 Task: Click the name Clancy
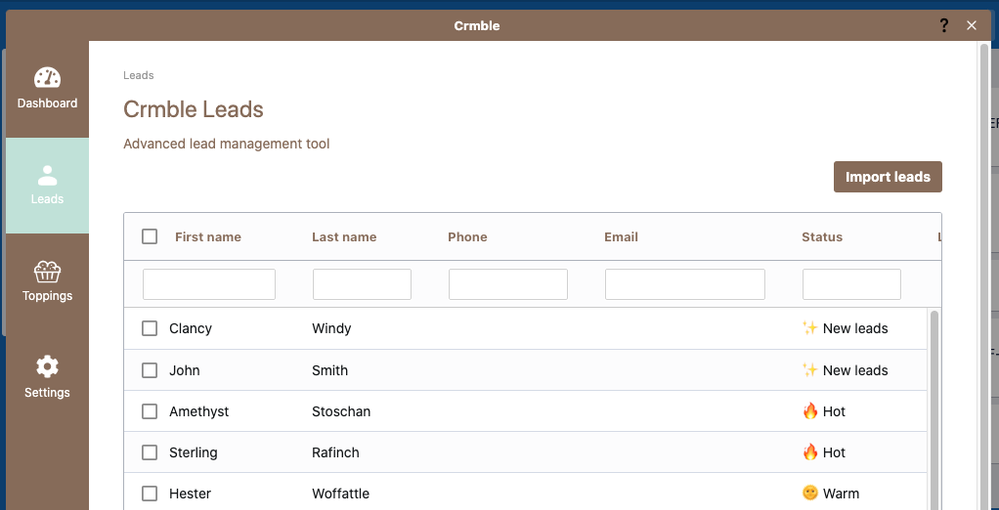190,328
